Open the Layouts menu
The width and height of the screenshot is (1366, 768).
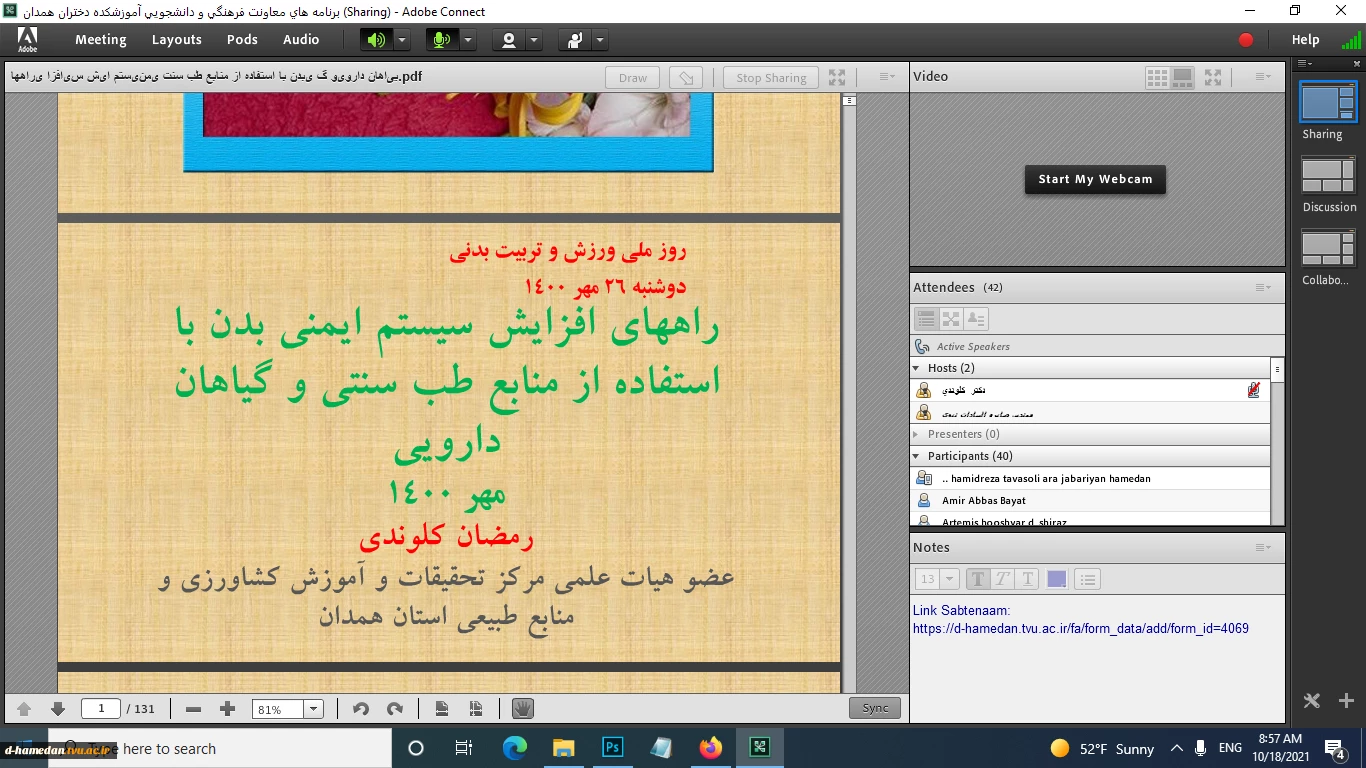[x=177, y=40]
